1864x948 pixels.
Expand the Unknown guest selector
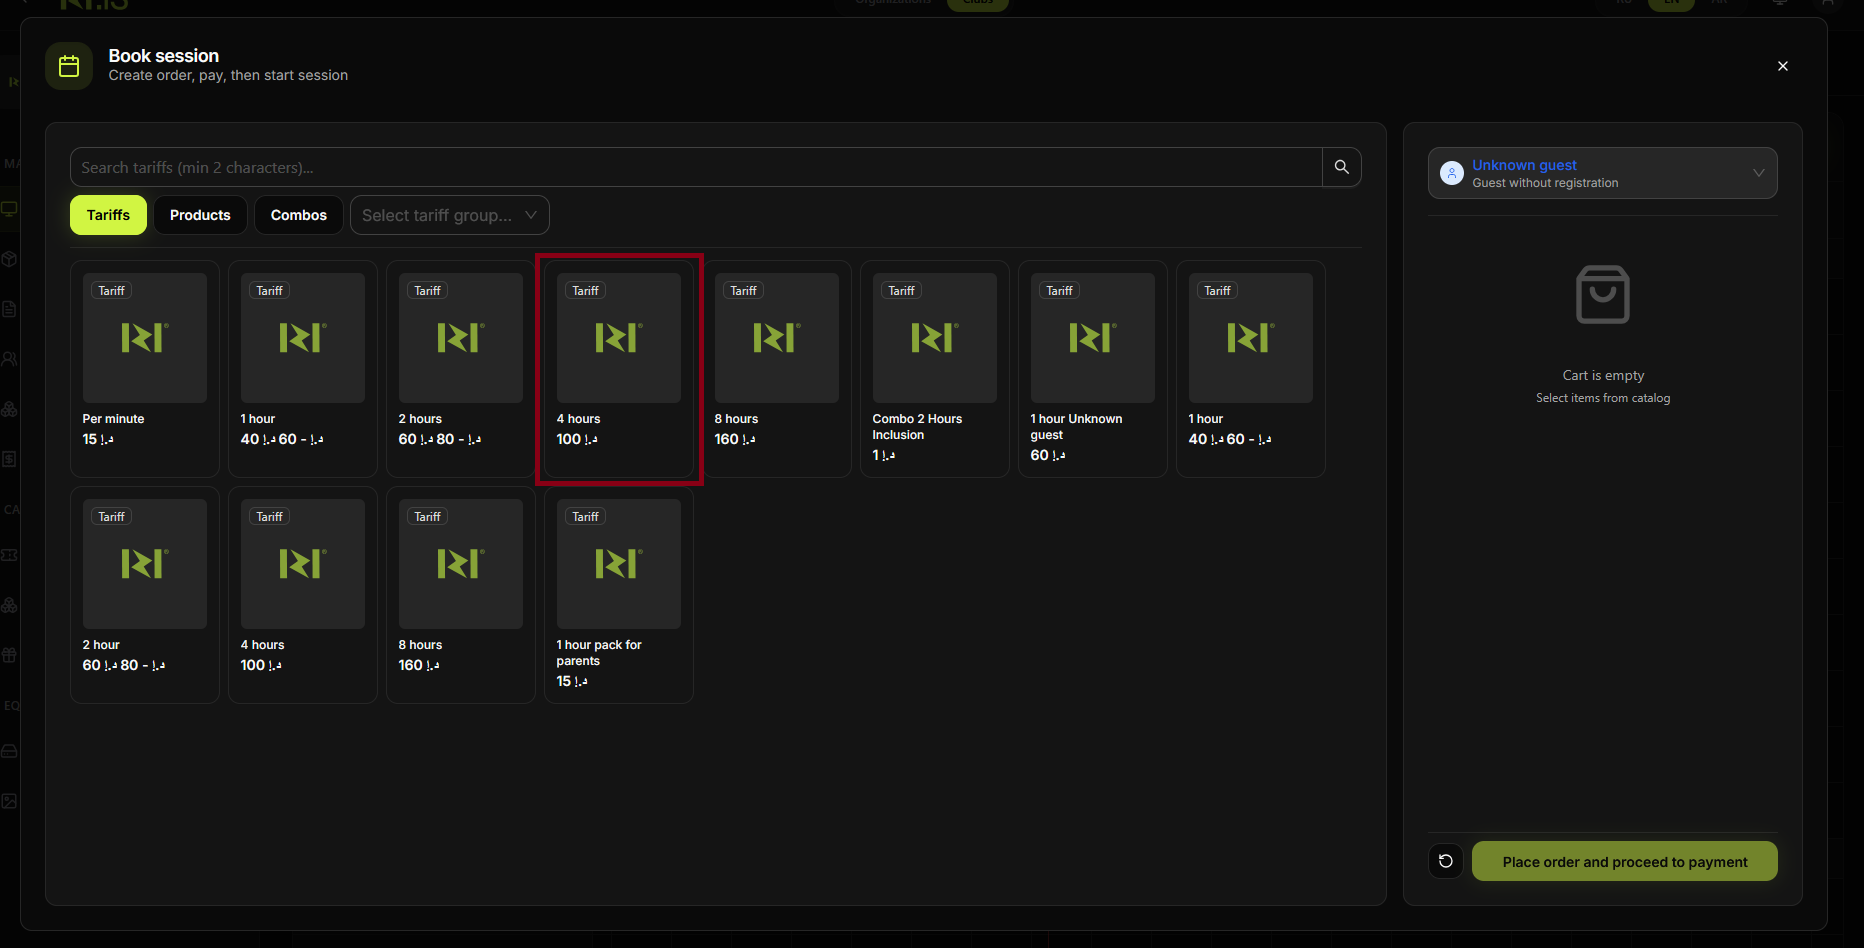coord(1602,173)
